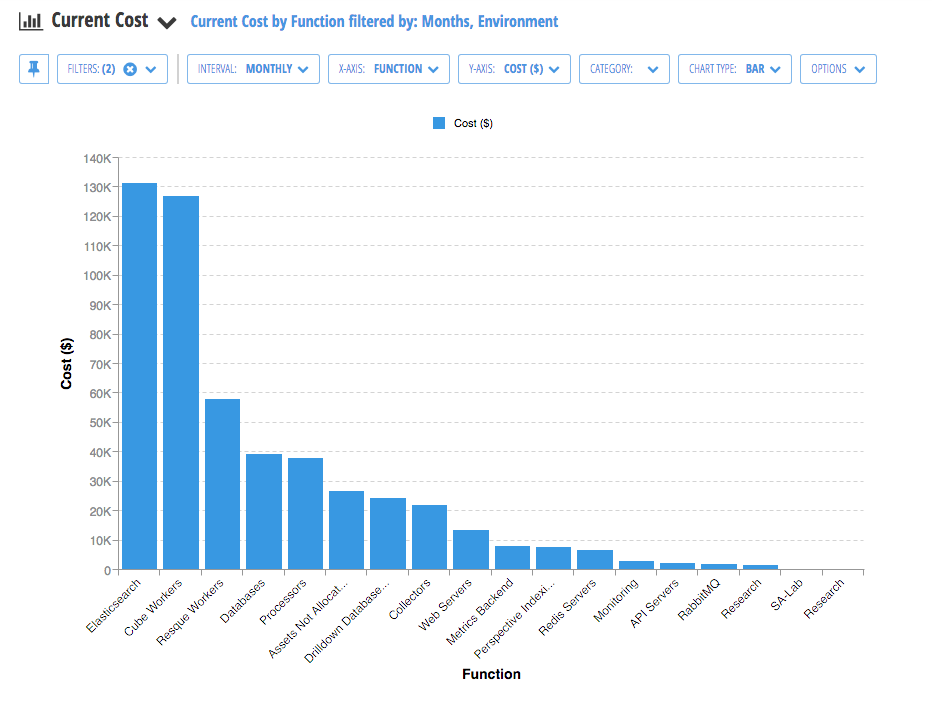Open the Interval Monthly dropdown

253,69
